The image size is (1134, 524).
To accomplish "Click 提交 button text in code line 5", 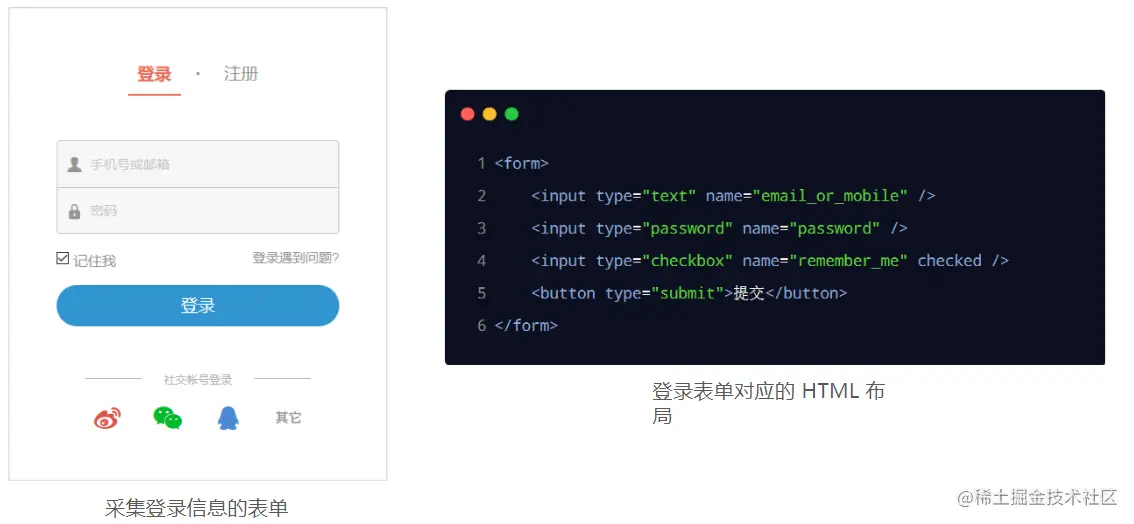I will (749, 293).
